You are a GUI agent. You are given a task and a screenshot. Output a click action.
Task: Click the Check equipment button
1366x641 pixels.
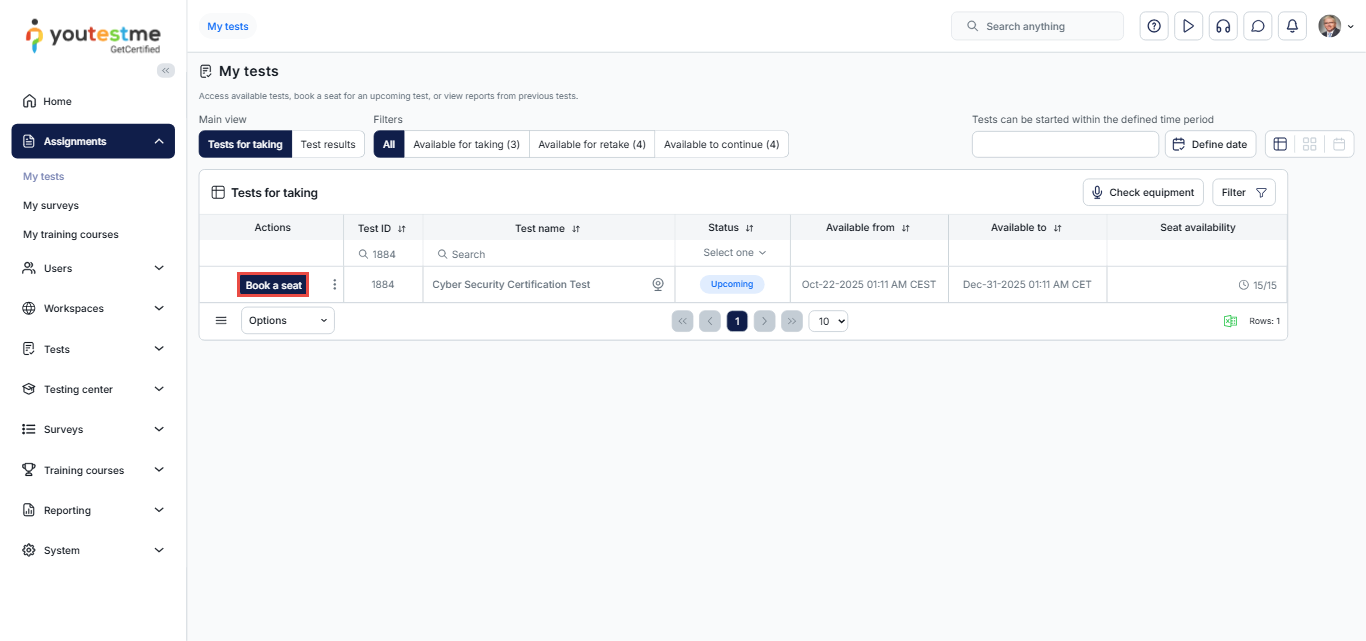[1141, 192]
